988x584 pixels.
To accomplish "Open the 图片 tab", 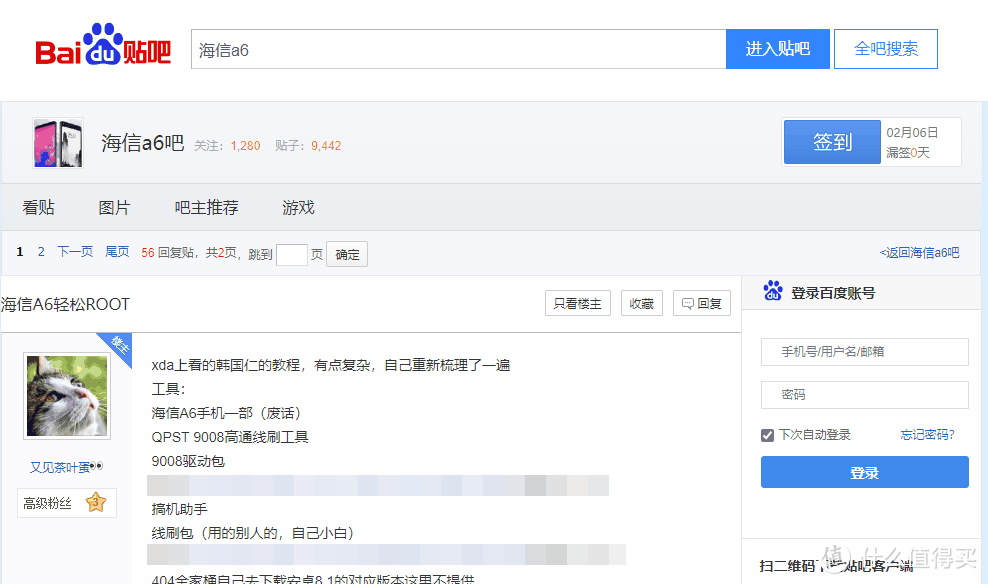I will coord(114,208).
